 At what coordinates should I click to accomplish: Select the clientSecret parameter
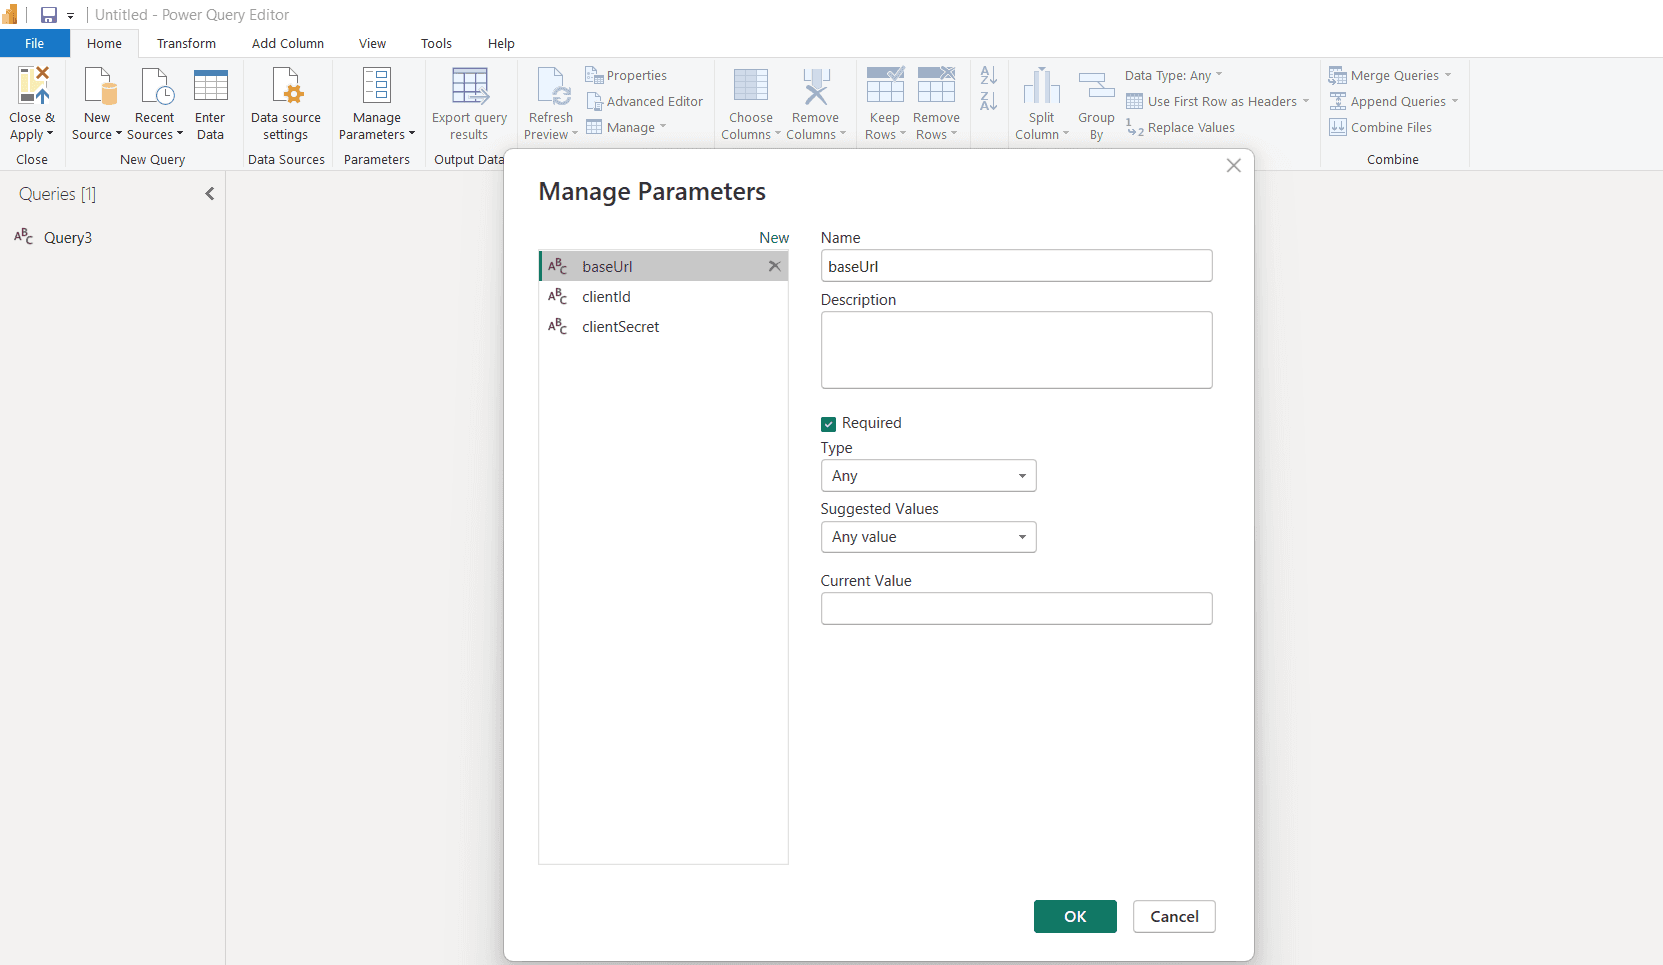coord(664,327)
